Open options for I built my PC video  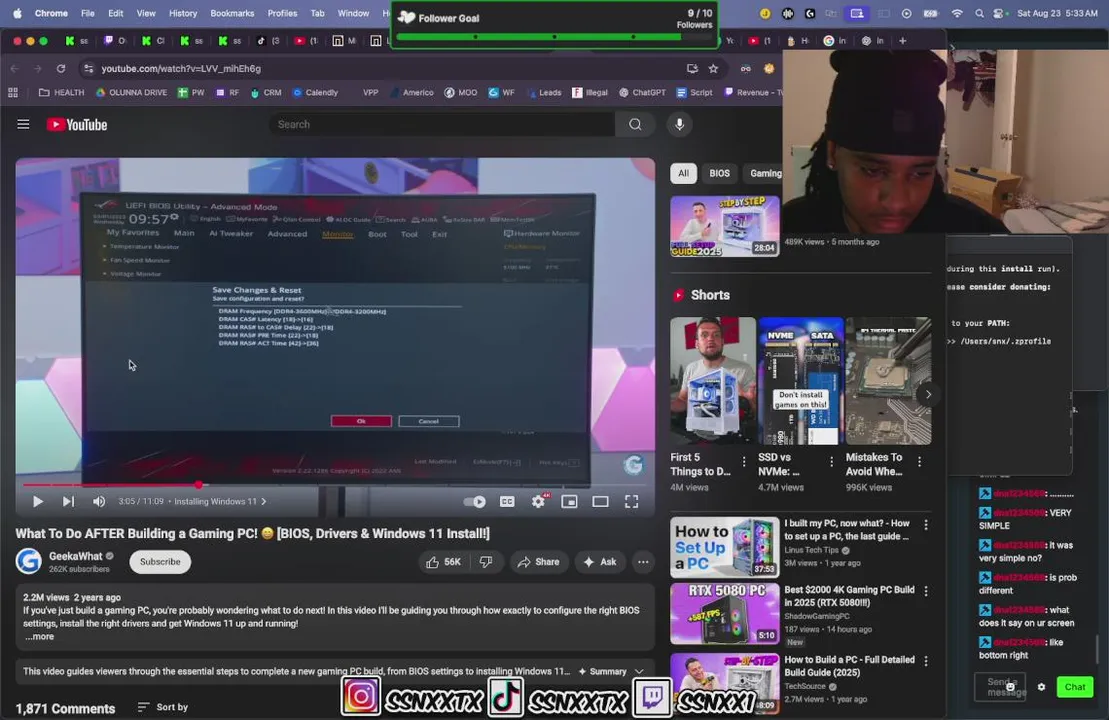926,525
